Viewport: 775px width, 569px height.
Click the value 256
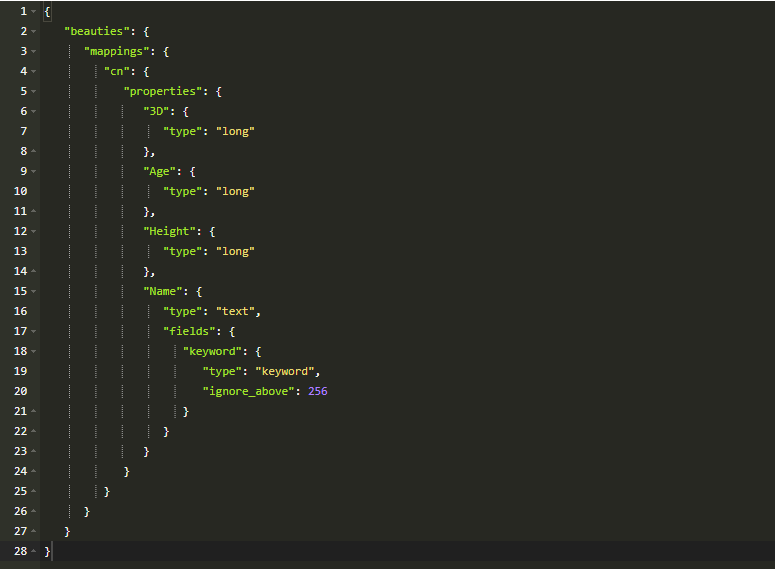[x=318, y=392]
